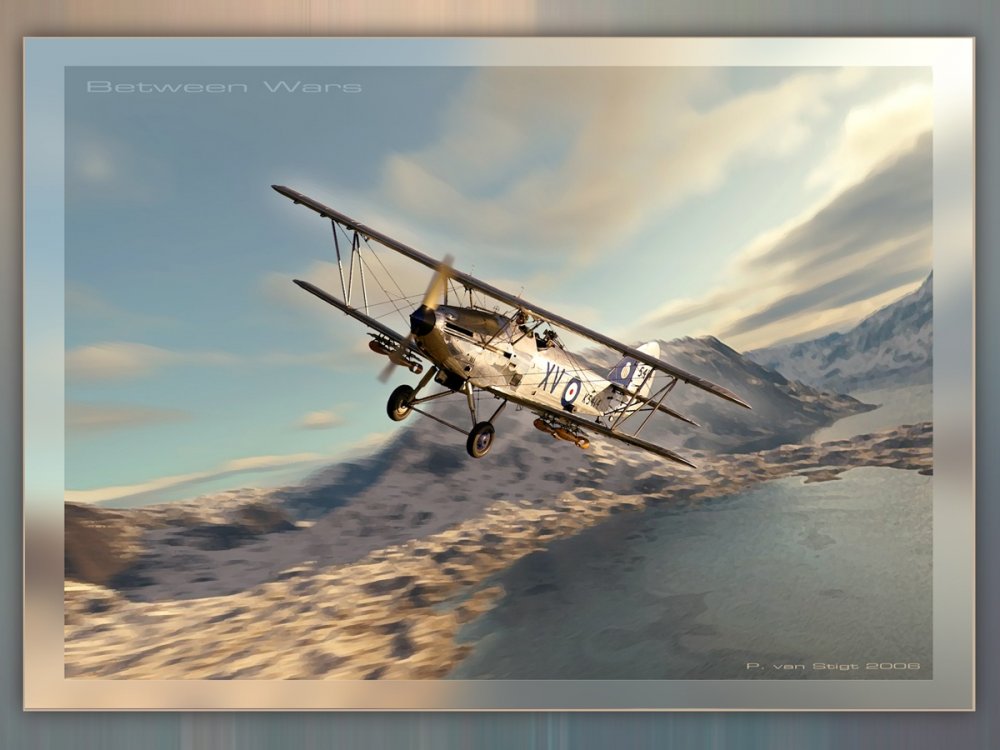
Task: Click the 'P. van Stigt 2006' signature
Action: pyautogui.click(x=834, y=666)
